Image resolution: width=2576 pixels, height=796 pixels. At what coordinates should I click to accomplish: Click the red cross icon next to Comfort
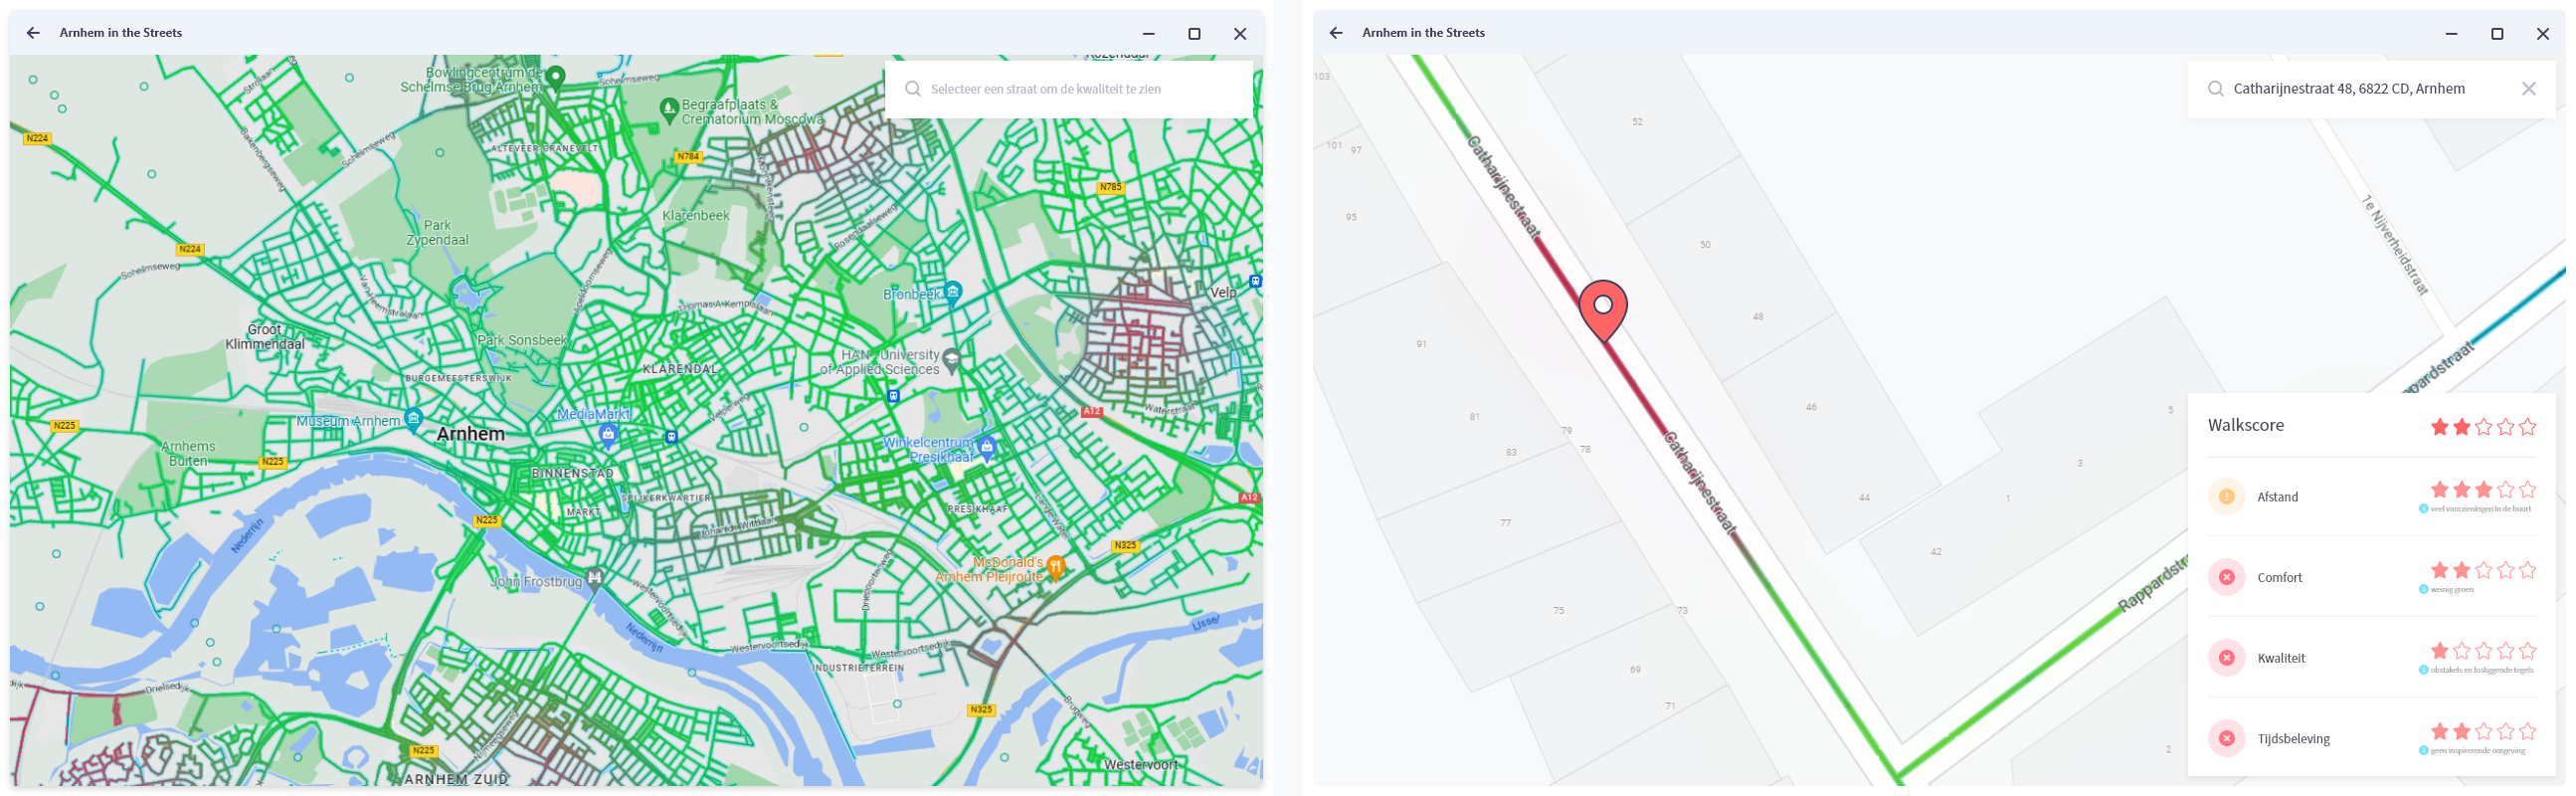coord(2226,577)
